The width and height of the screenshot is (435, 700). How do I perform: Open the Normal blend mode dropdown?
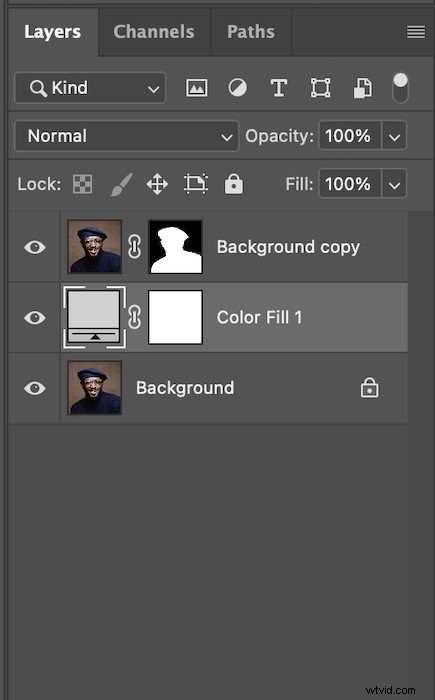pos(127,136)
